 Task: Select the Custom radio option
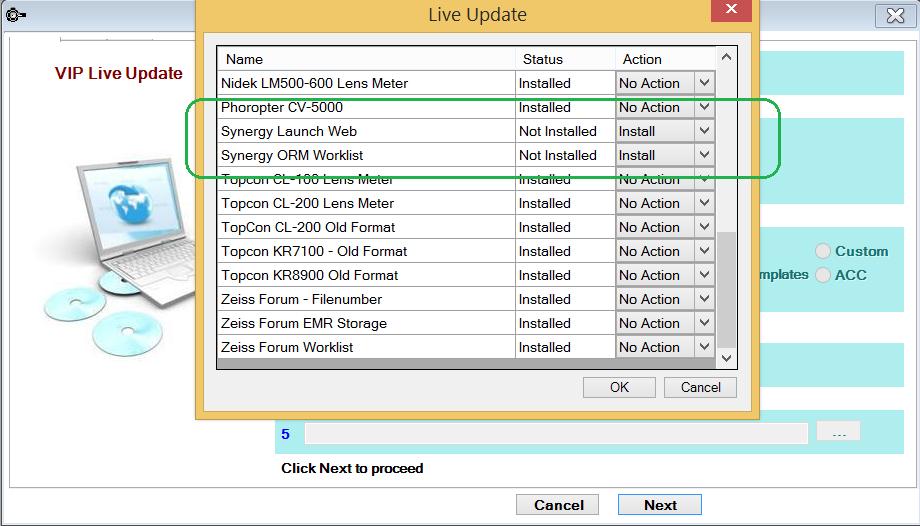coord(823,251)
